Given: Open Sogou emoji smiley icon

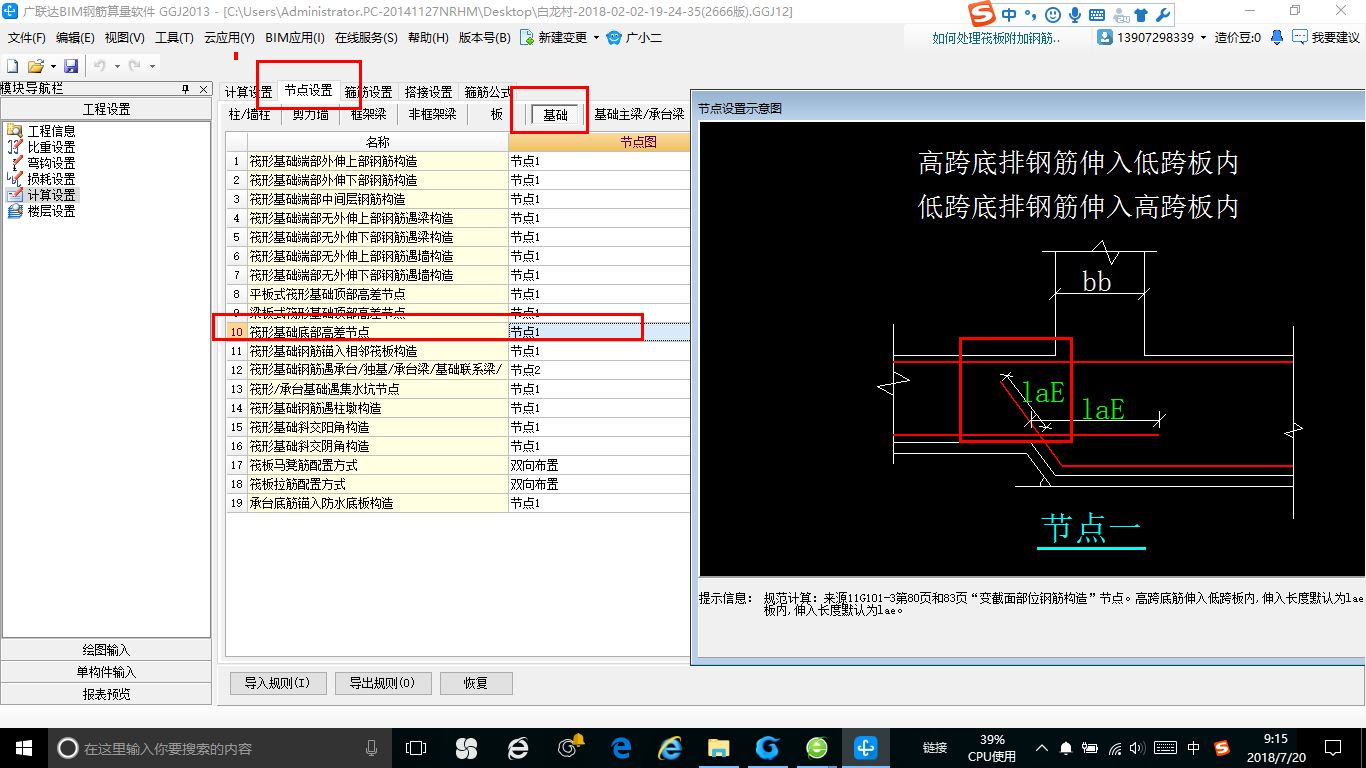Looking at the screenshot, I should click(x=1052, y=15).
